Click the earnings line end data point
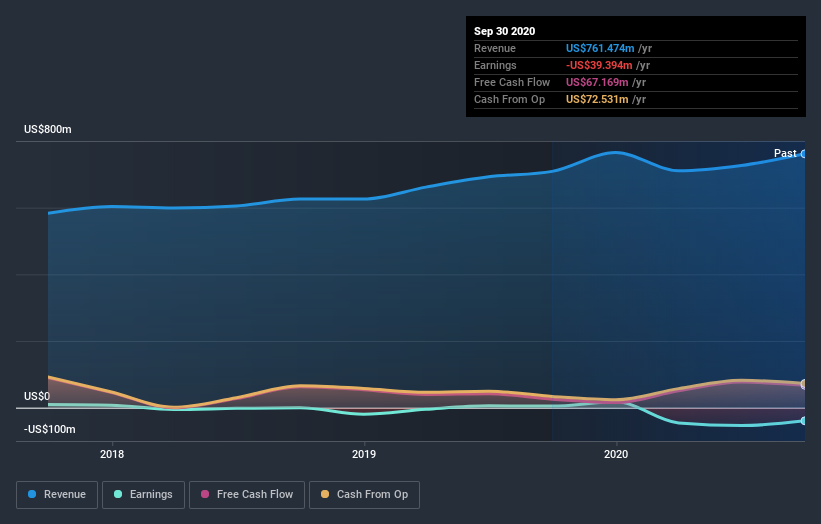 803,421
